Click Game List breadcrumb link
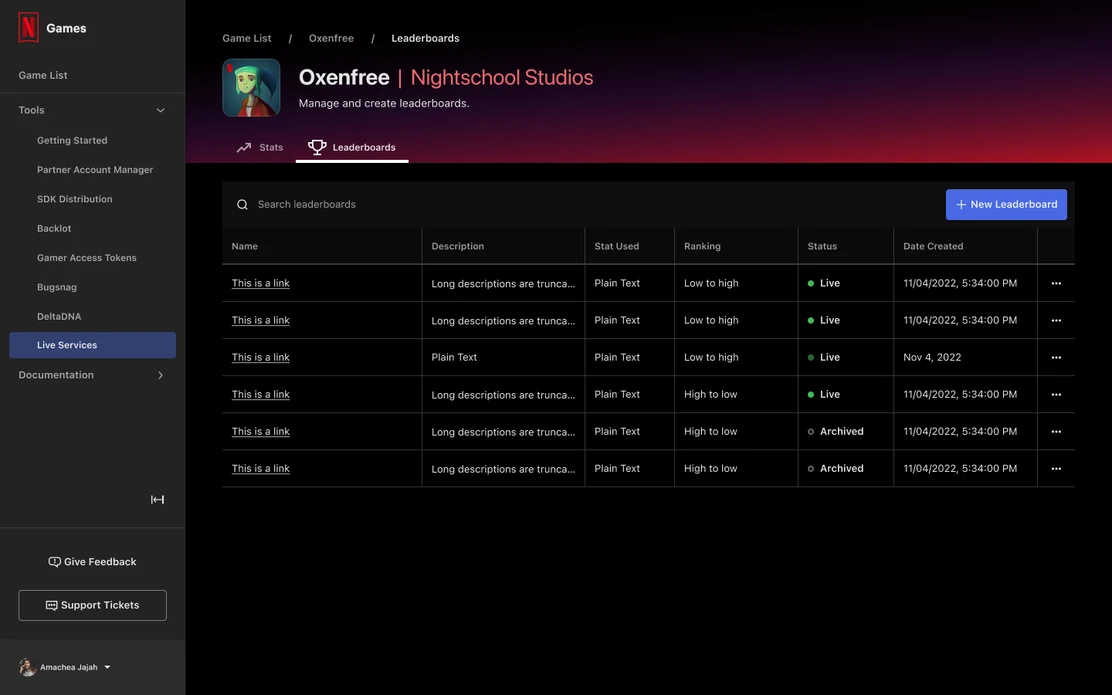 (247, 38)
